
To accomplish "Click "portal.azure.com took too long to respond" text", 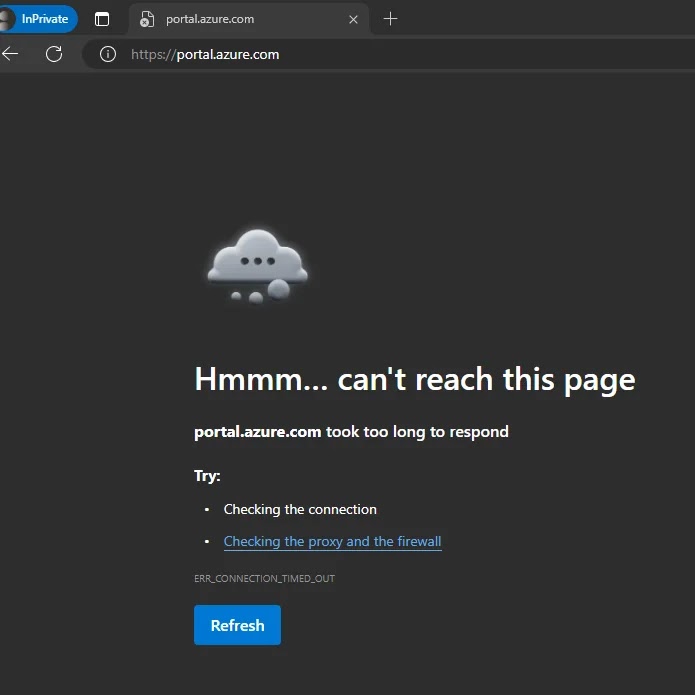I will click(351, 432).
